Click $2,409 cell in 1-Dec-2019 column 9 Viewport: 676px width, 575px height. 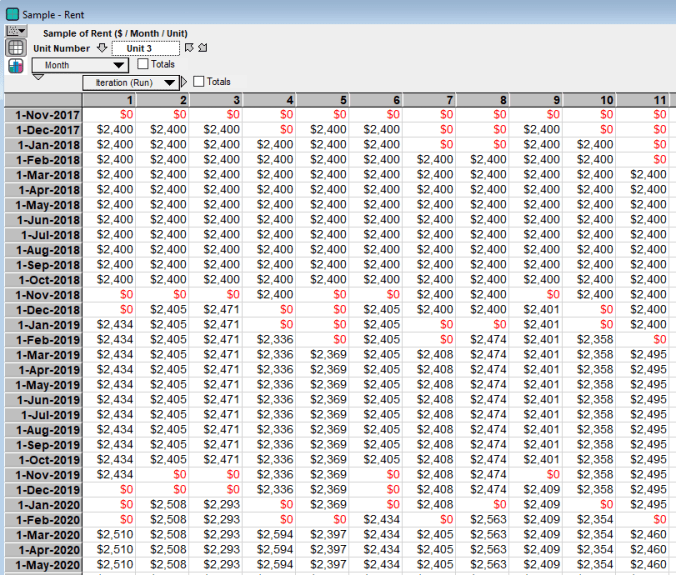[536, 489]
